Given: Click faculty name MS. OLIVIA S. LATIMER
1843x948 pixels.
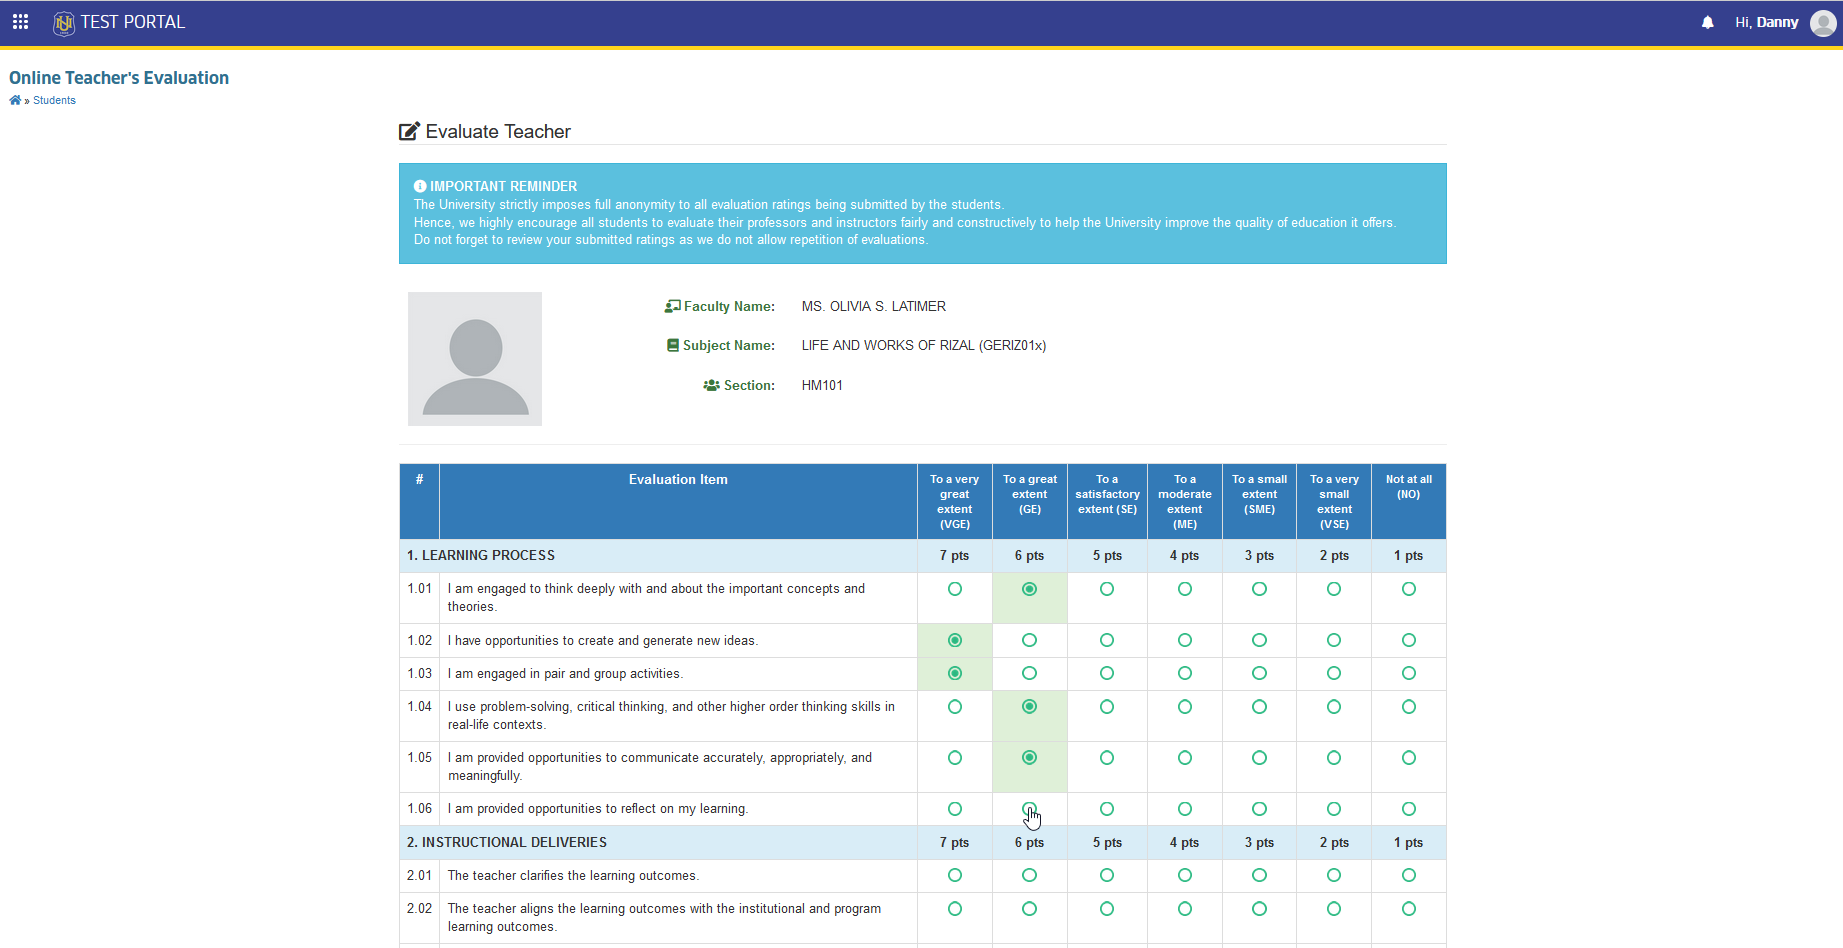Looking at the screenshot, I should [x=873, y=306].
